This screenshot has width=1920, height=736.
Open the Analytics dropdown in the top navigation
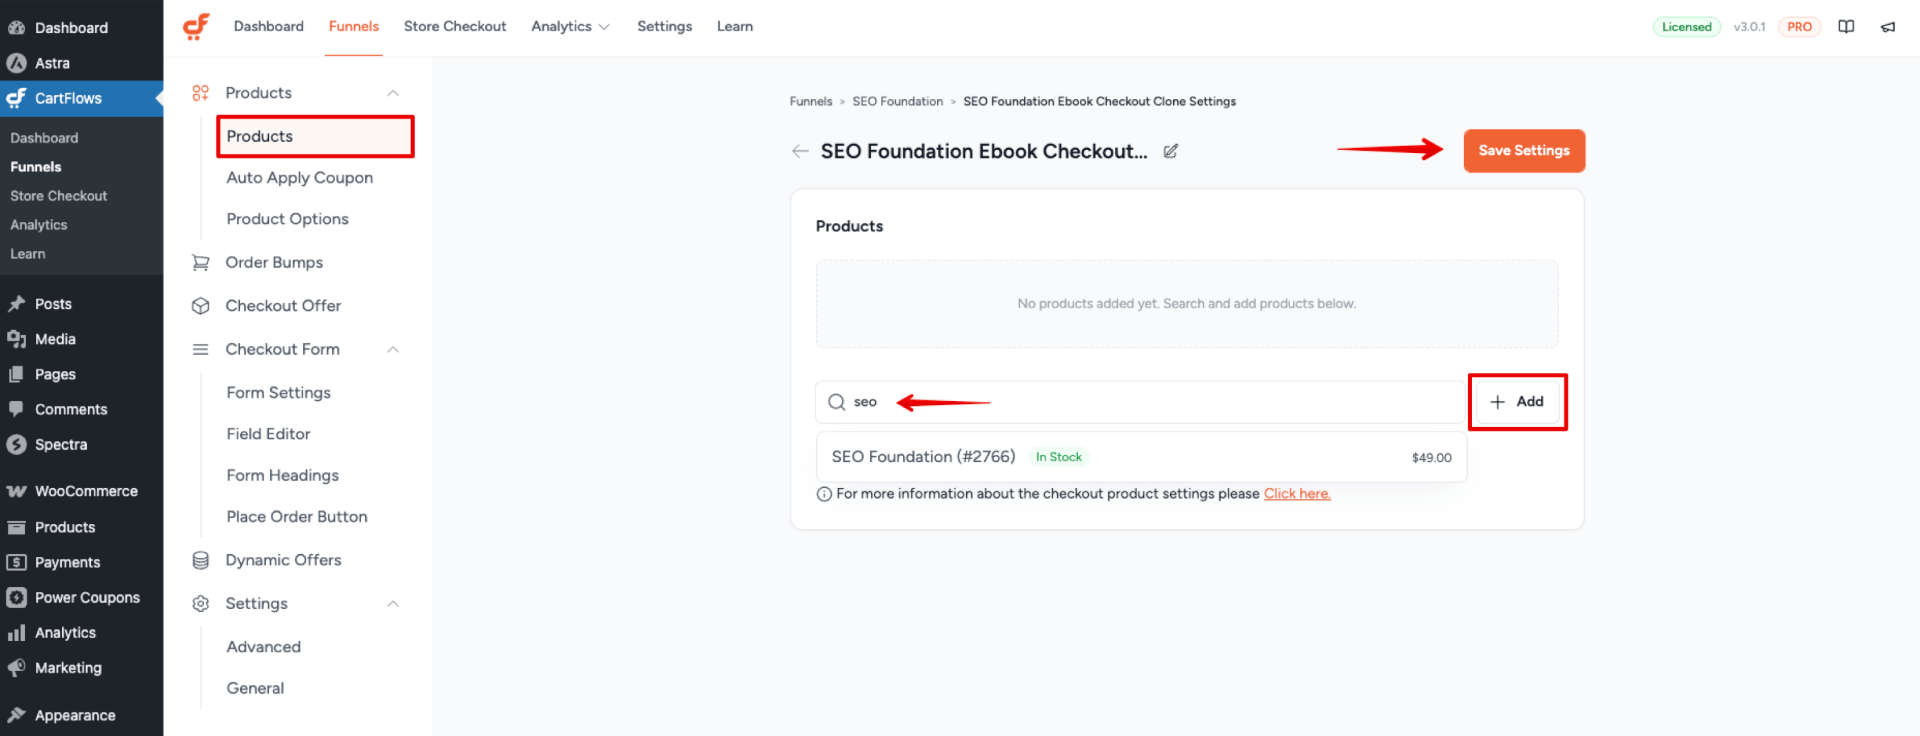(570, 27)
